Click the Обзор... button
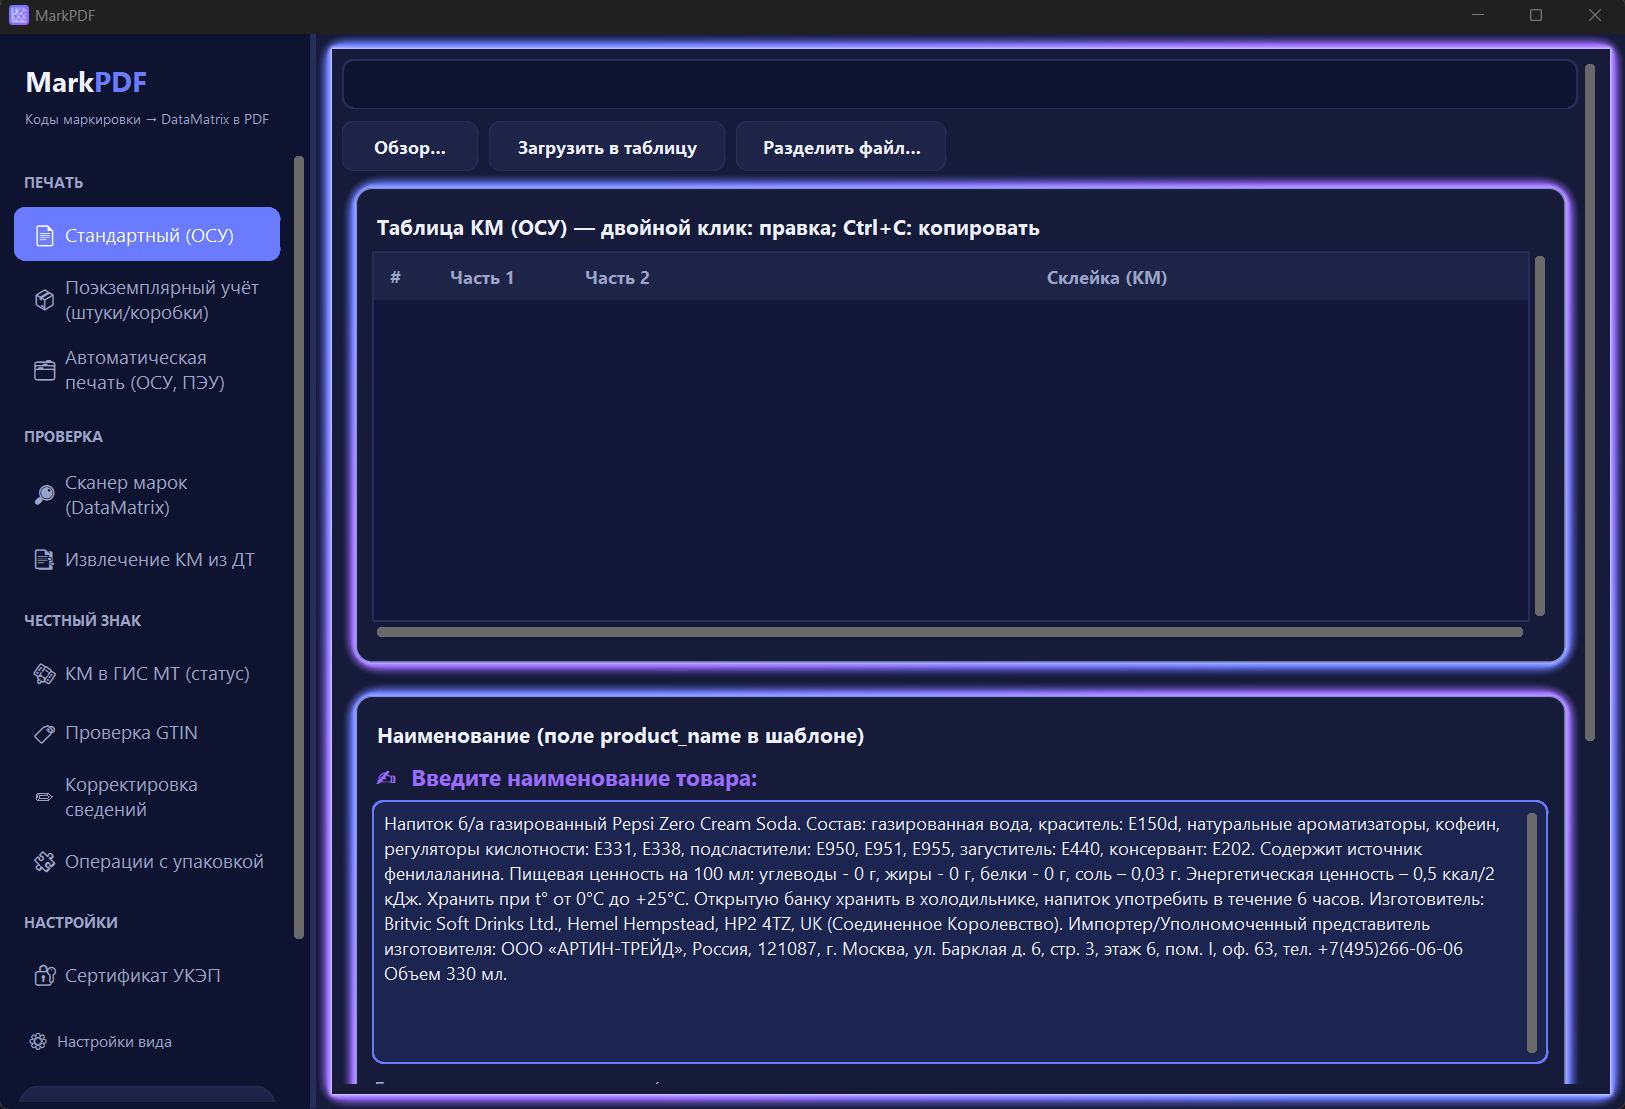The height and width of the screenshot is (1109, 1625). pos(410,147)
